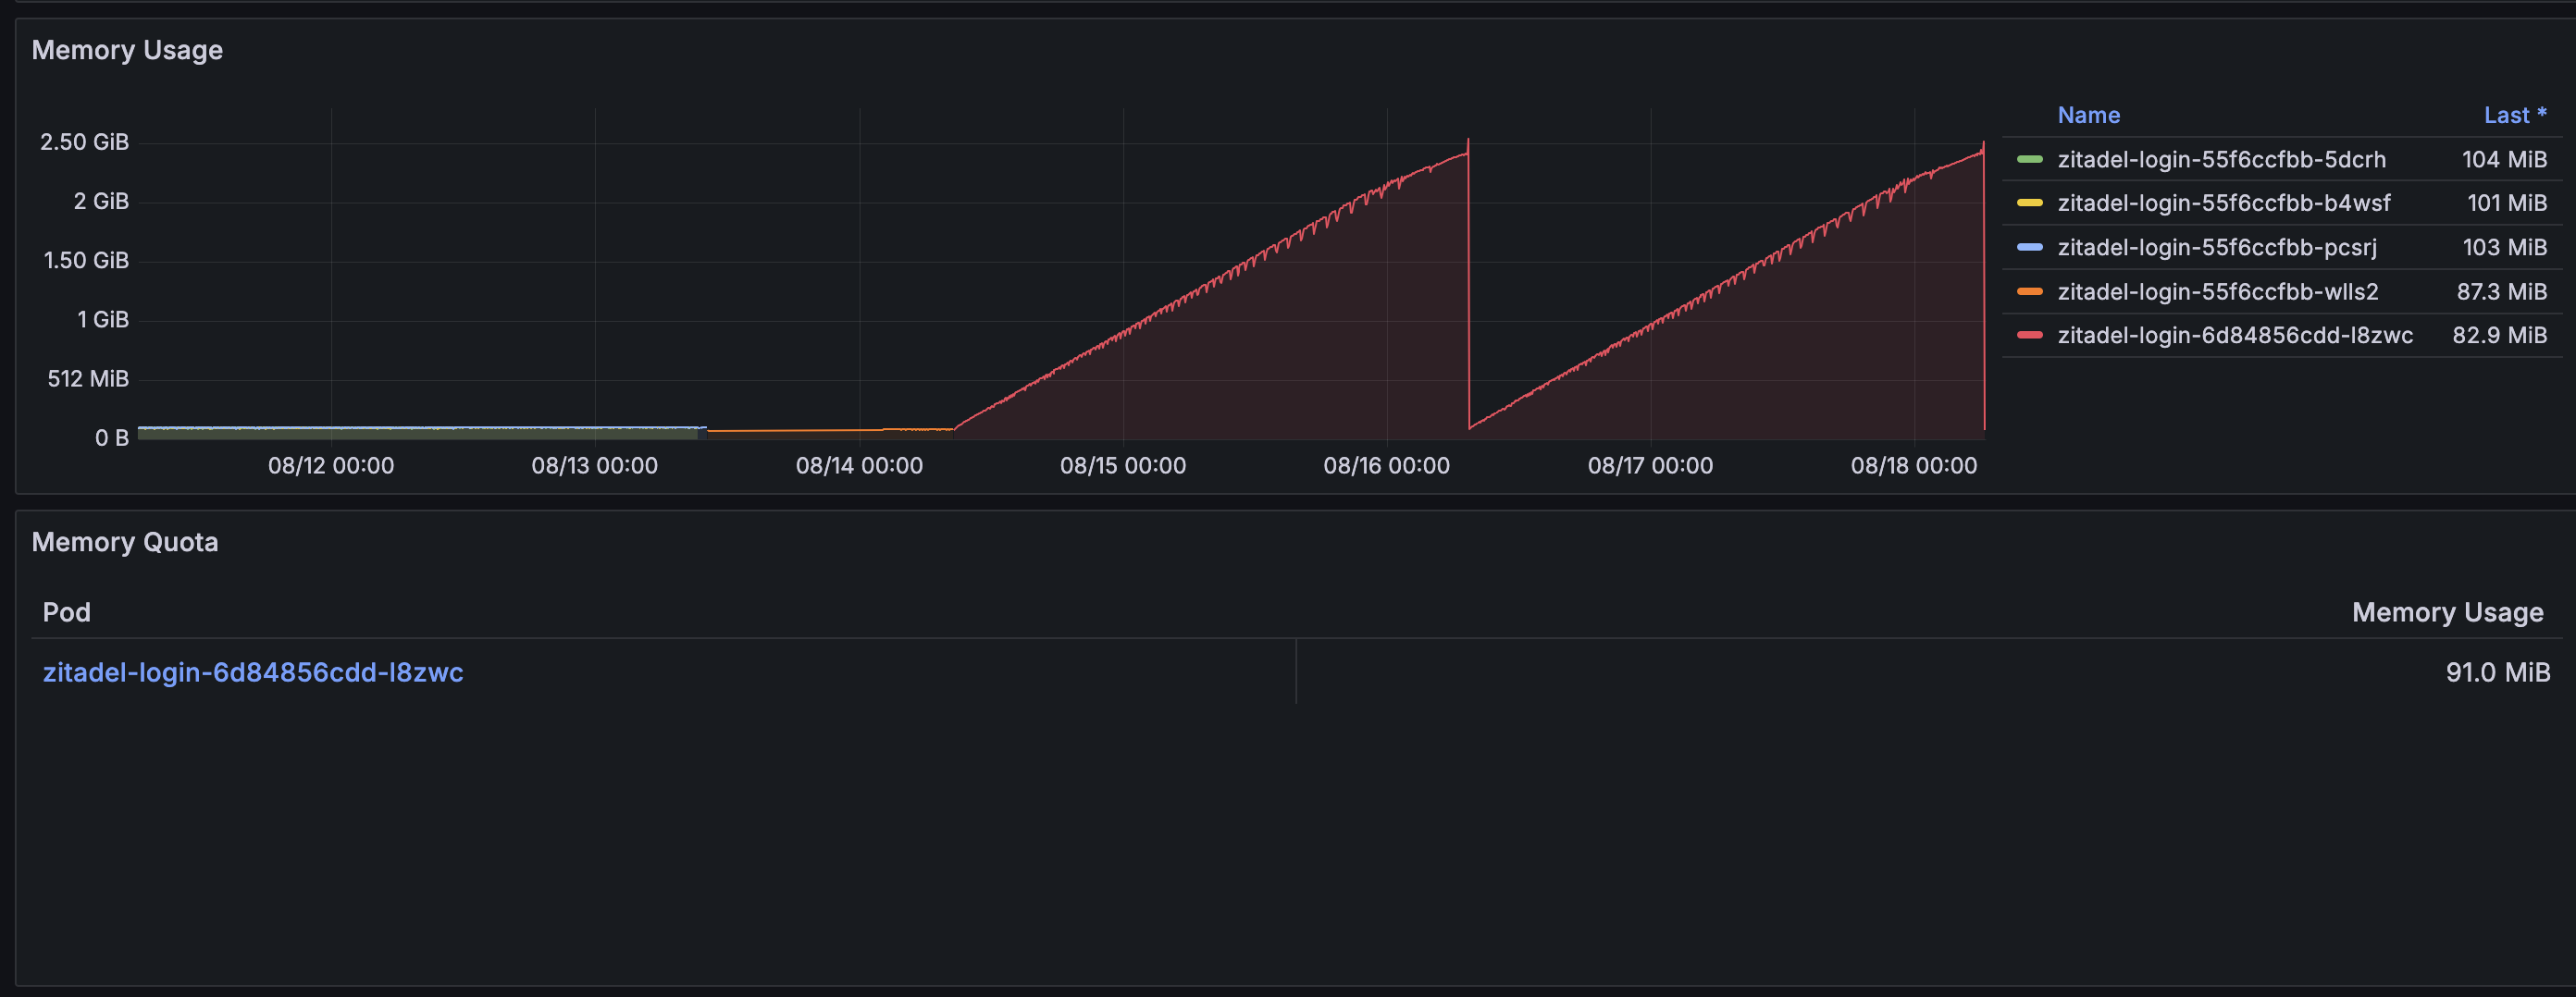Click the 101 MiB legend value
The width and height of the screenshot is (2576, 997).
coord(2506,203)
